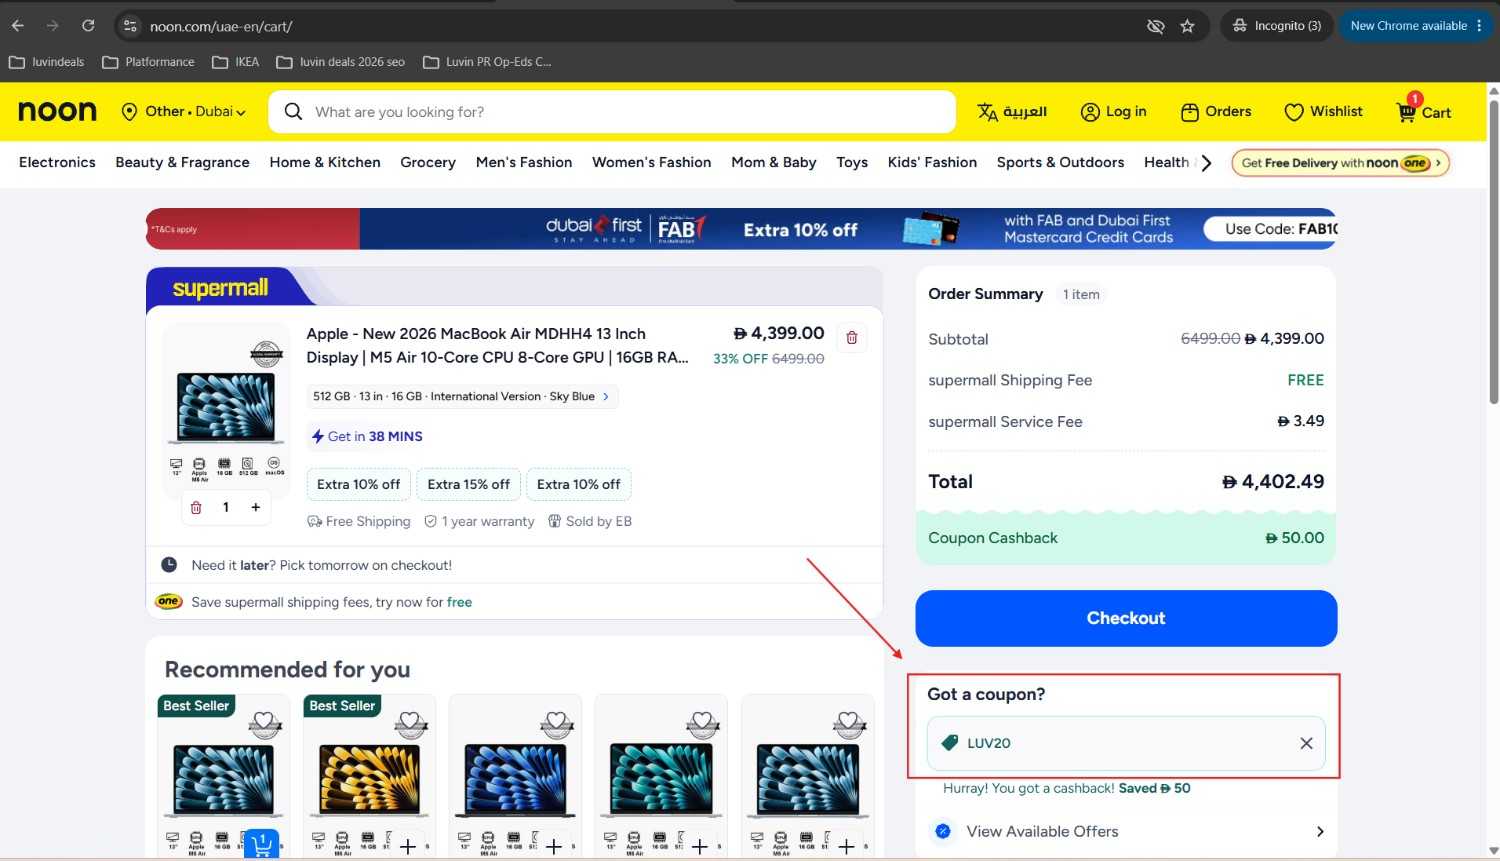Open the Mom & Baby category

click(x=774, y=162)
